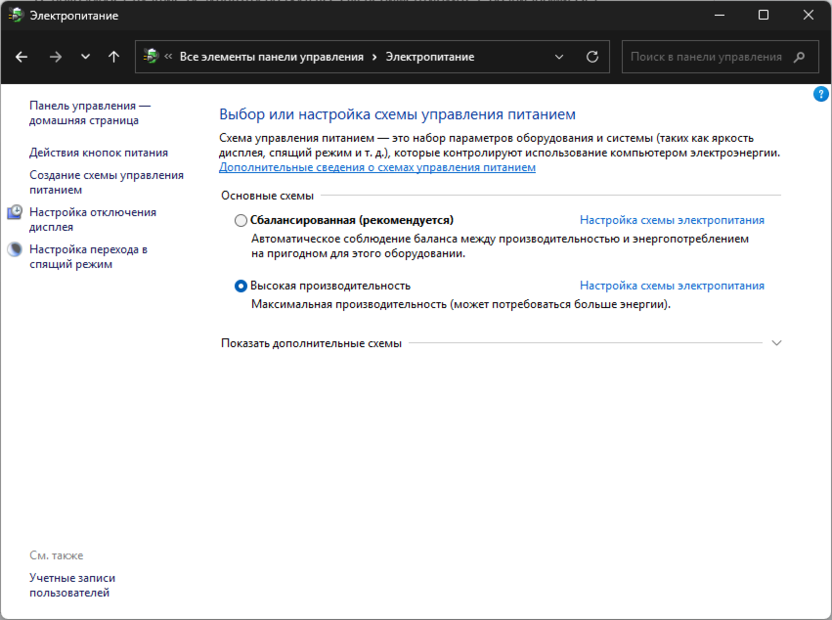Click the power options icon in address bar
The height and width of the screenshot is (620, 832).
tap(151, 57)
